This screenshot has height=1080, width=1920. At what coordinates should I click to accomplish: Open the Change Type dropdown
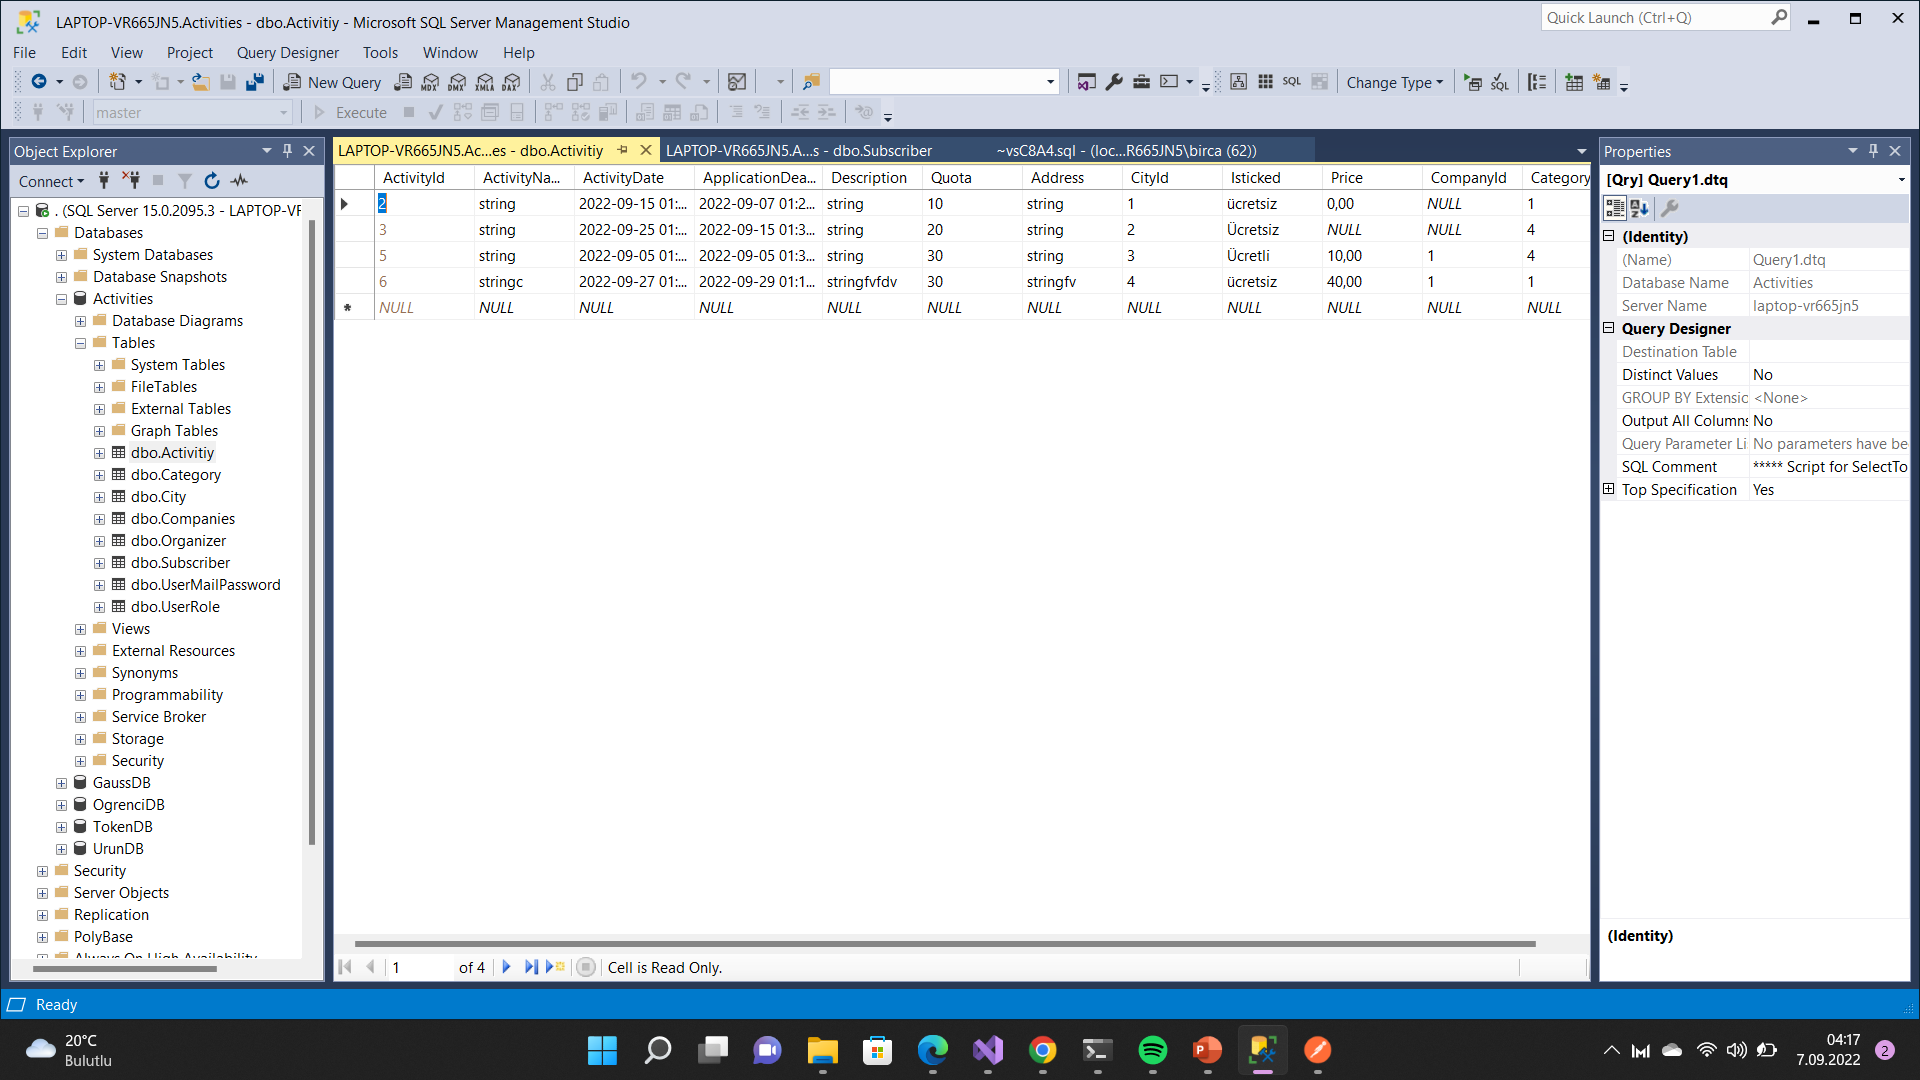point(1395,82)
